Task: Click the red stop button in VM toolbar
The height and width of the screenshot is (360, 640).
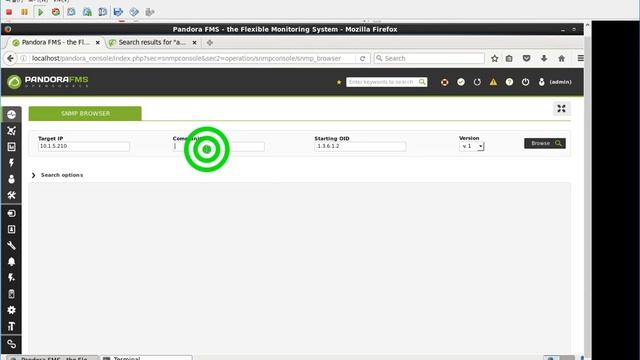Action: (9, 12)
